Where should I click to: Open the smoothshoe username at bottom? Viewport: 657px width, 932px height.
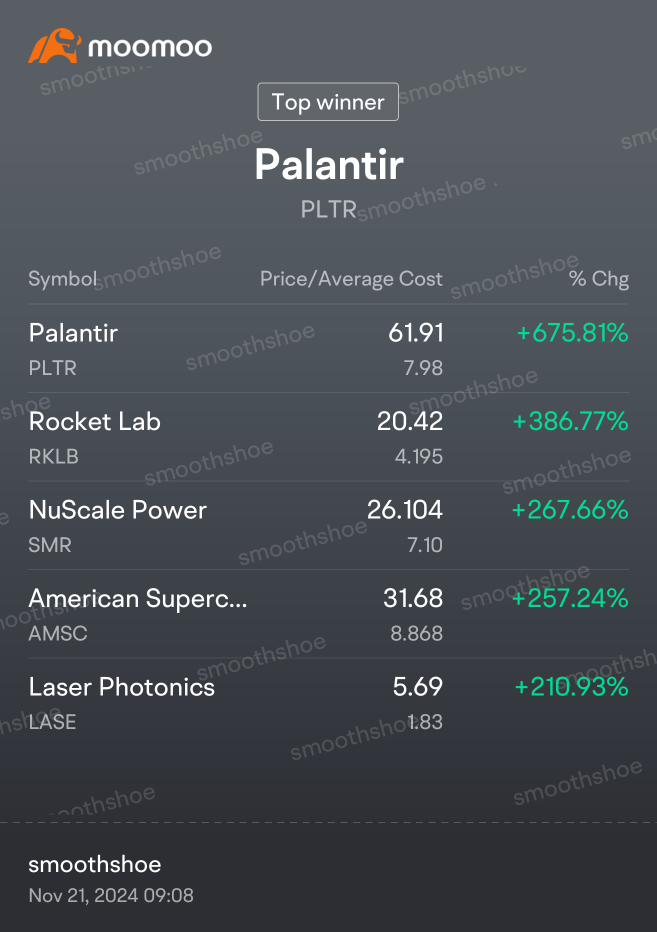tap(95, 865)
